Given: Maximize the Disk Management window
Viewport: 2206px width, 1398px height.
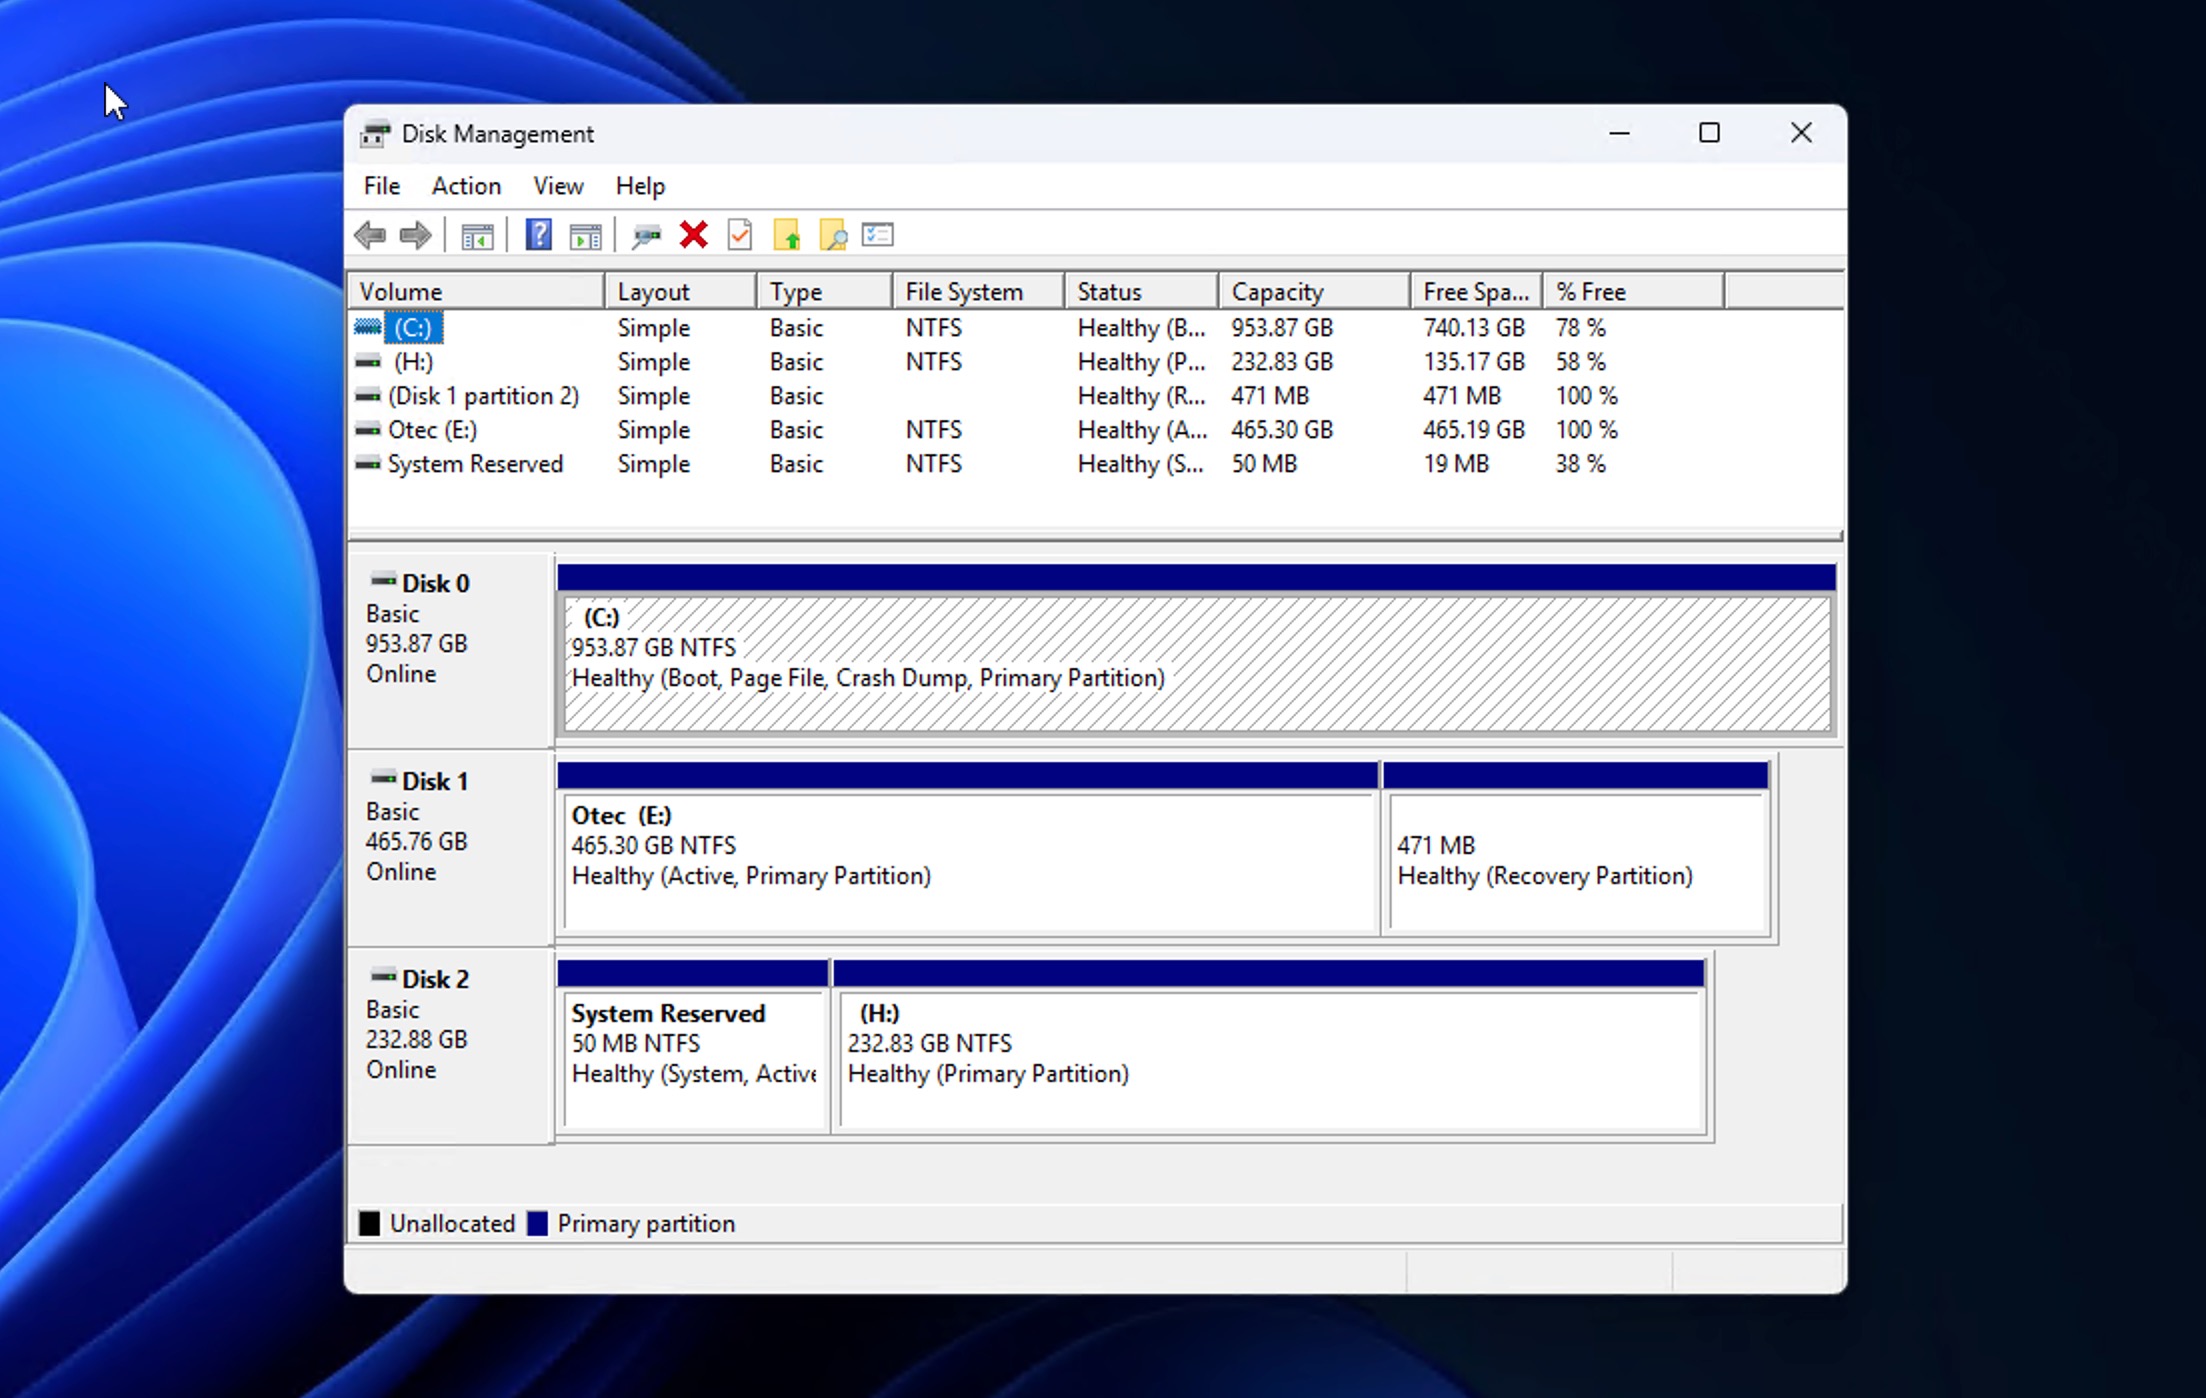Looking at the screenshot, I should pyautogui.click(x=1710, y=133).
